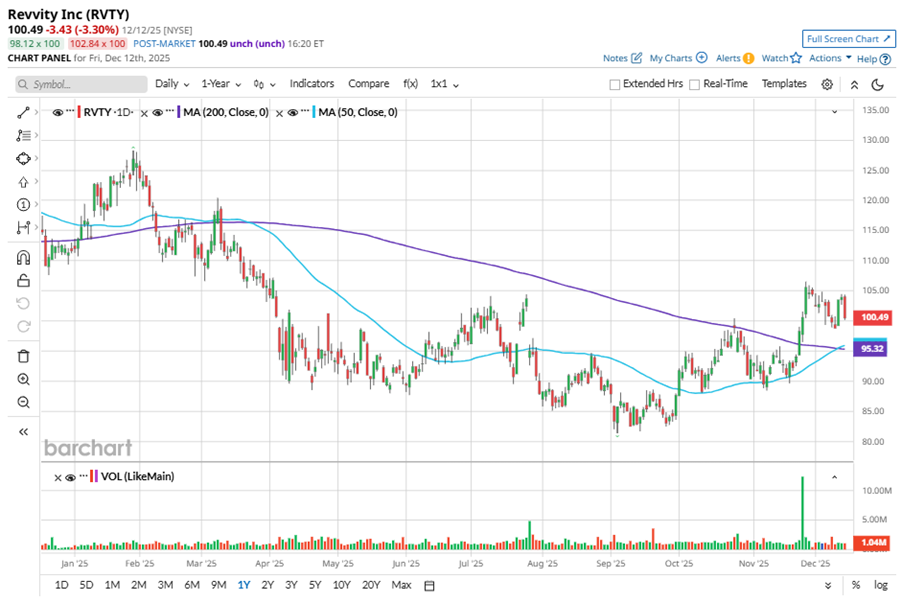Select the 5Y range tab
Viewport: 902px width, 602px height.
coord(315,585)
